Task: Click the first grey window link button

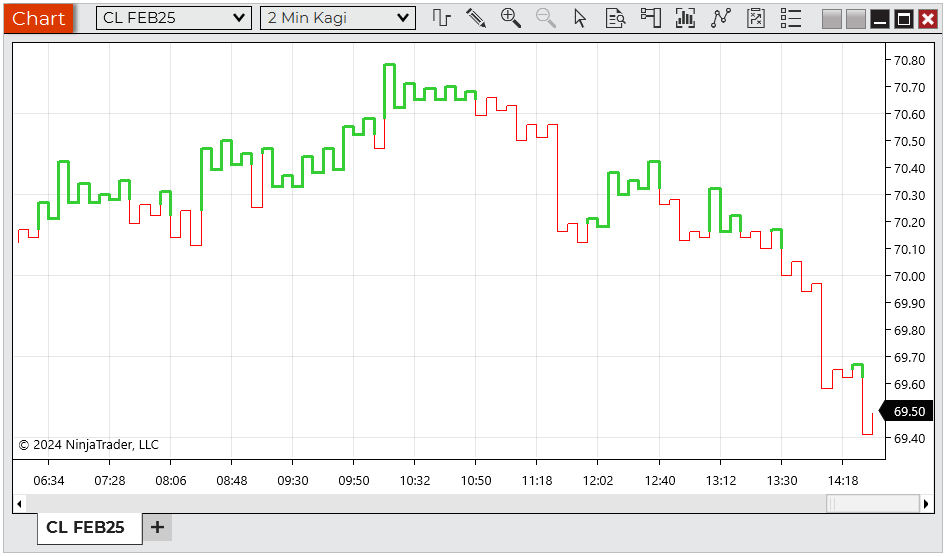Action: pos(831,19)
